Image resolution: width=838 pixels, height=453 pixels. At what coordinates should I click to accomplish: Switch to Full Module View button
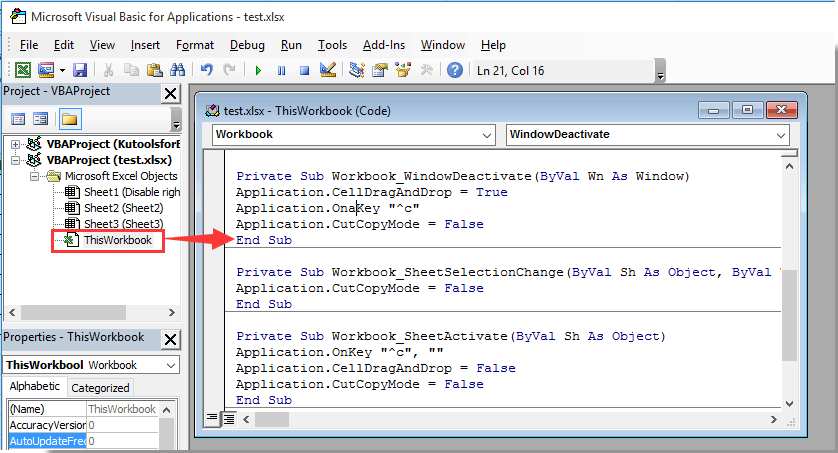tap(228, 419)
